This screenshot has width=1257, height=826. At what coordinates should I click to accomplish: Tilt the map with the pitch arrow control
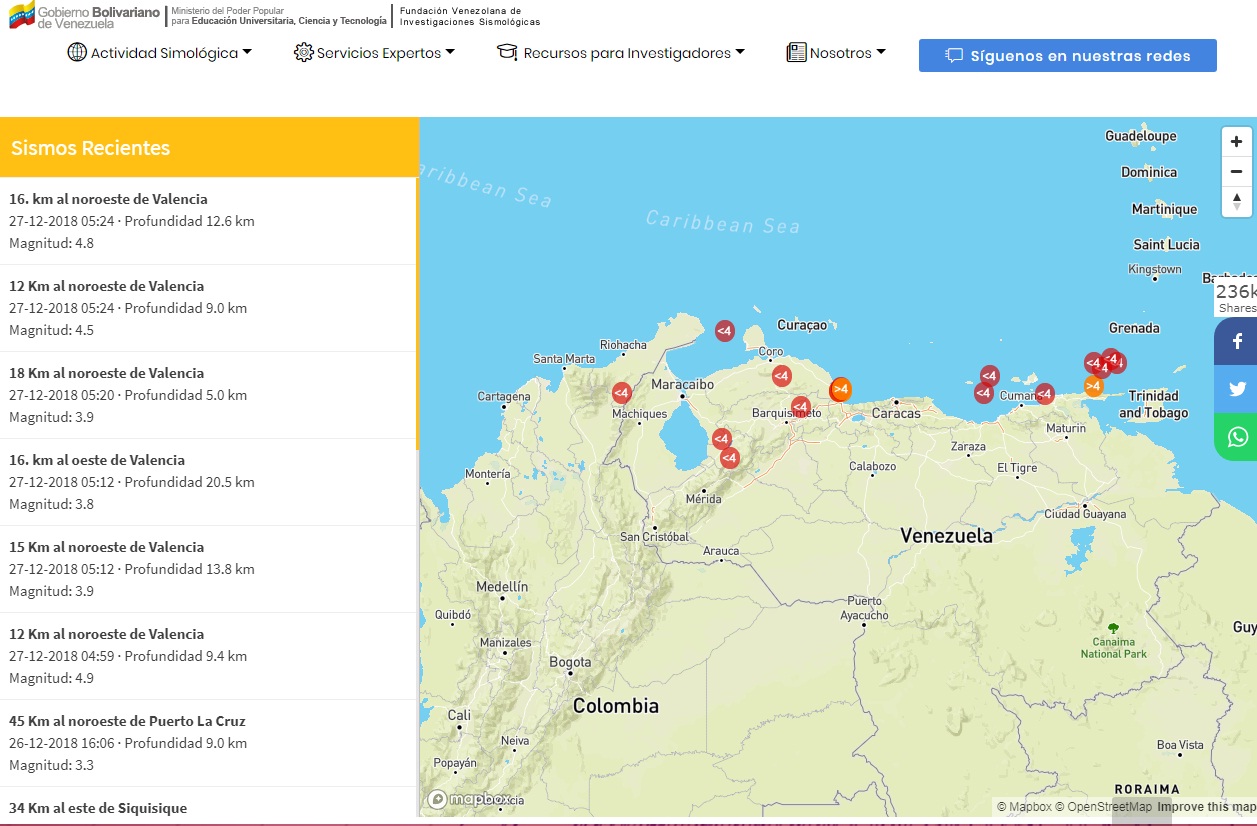[1237, 203]
